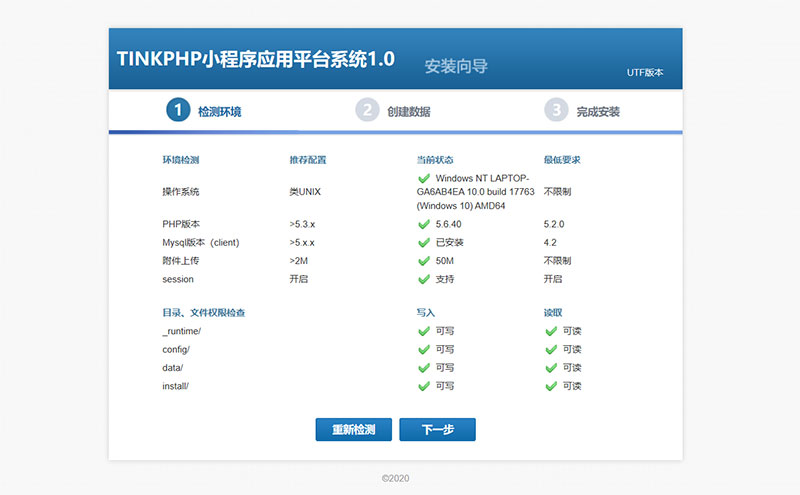Click _runtime/ writable 可写 checkmark

click(x=424, y=331)
